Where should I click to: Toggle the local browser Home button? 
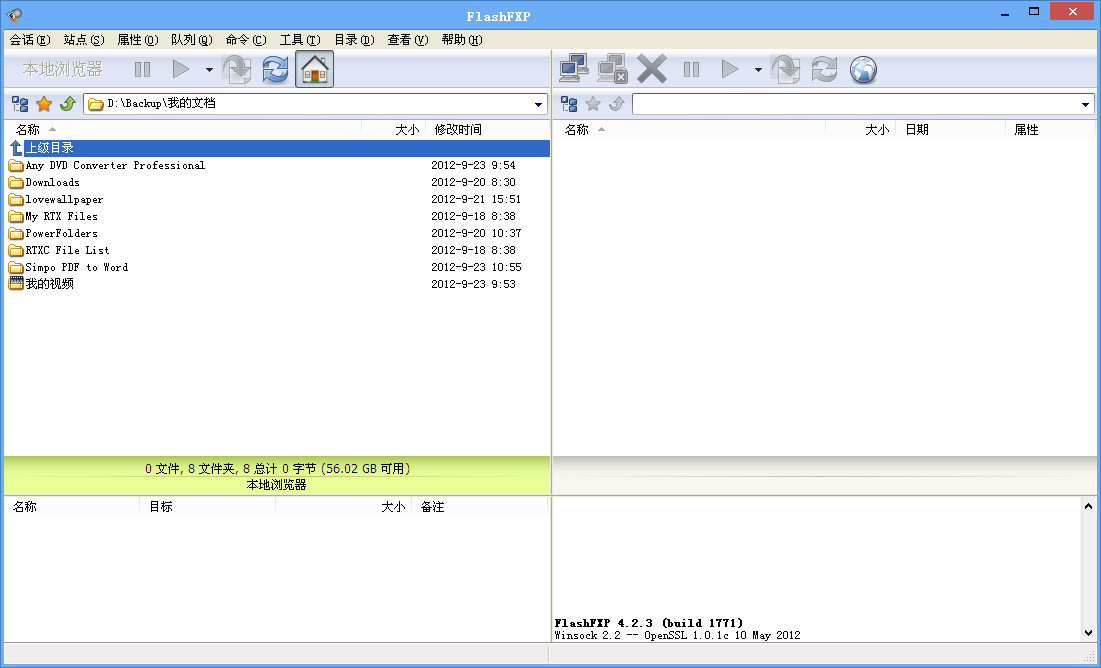[x=314, y=70]
